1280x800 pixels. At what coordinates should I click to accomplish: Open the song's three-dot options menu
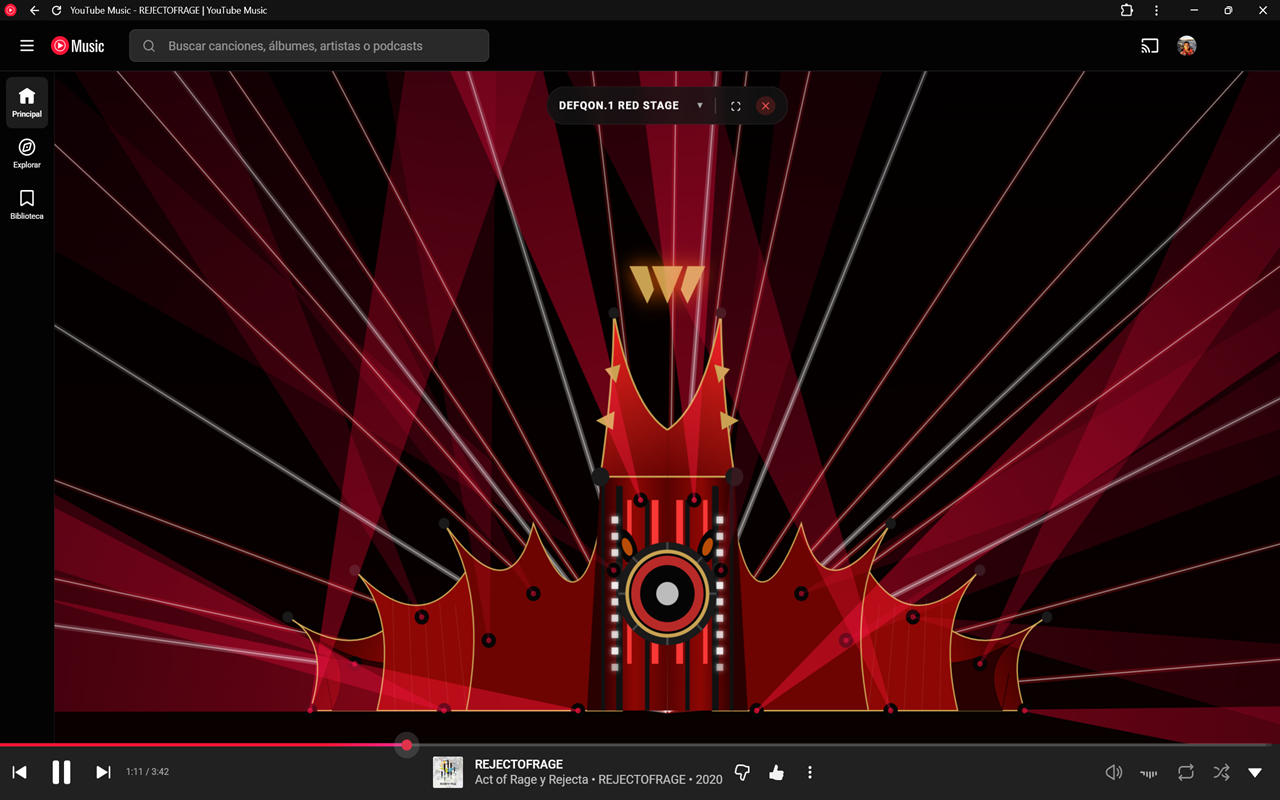click(810, 772)
